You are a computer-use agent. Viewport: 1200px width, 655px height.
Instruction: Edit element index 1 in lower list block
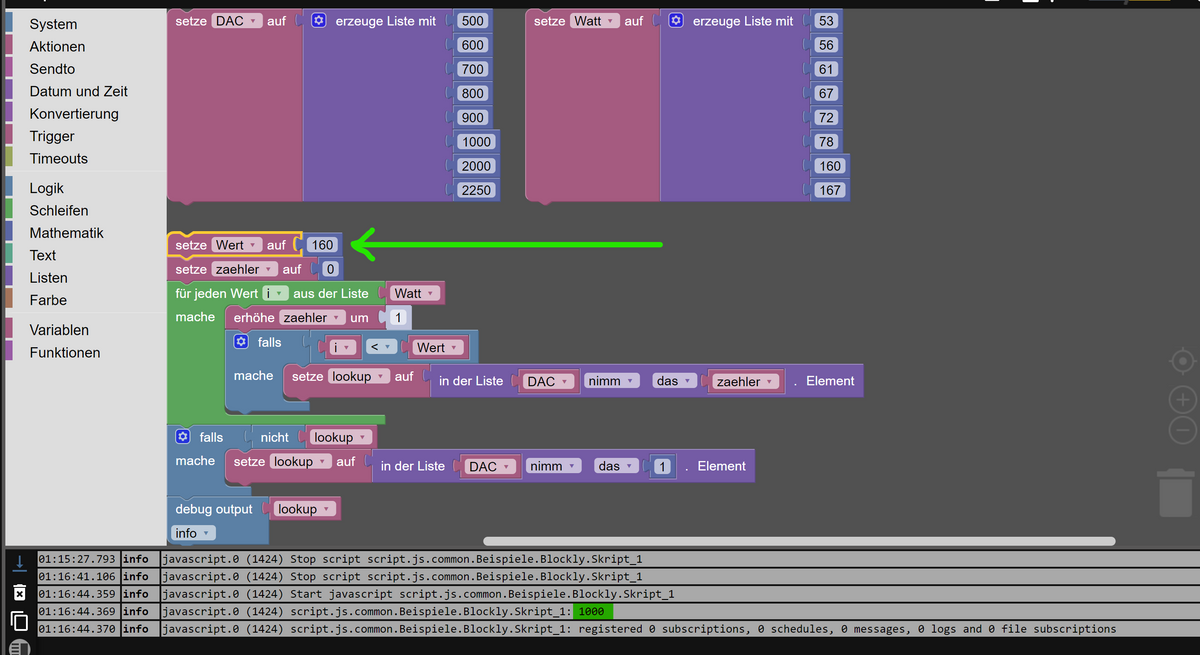[x=662, y=466]
